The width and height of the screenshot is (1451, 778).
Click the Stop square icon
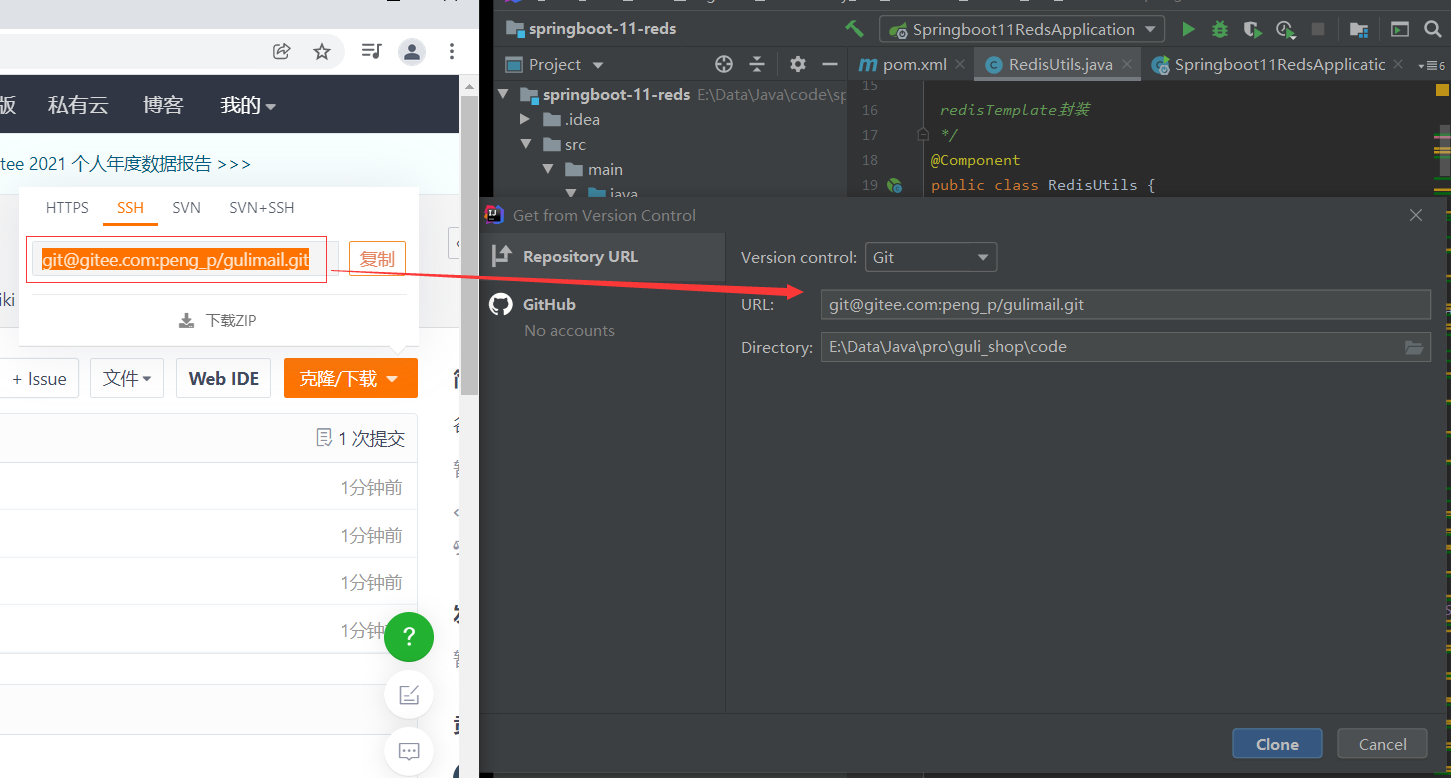(x=1318, y=29)
